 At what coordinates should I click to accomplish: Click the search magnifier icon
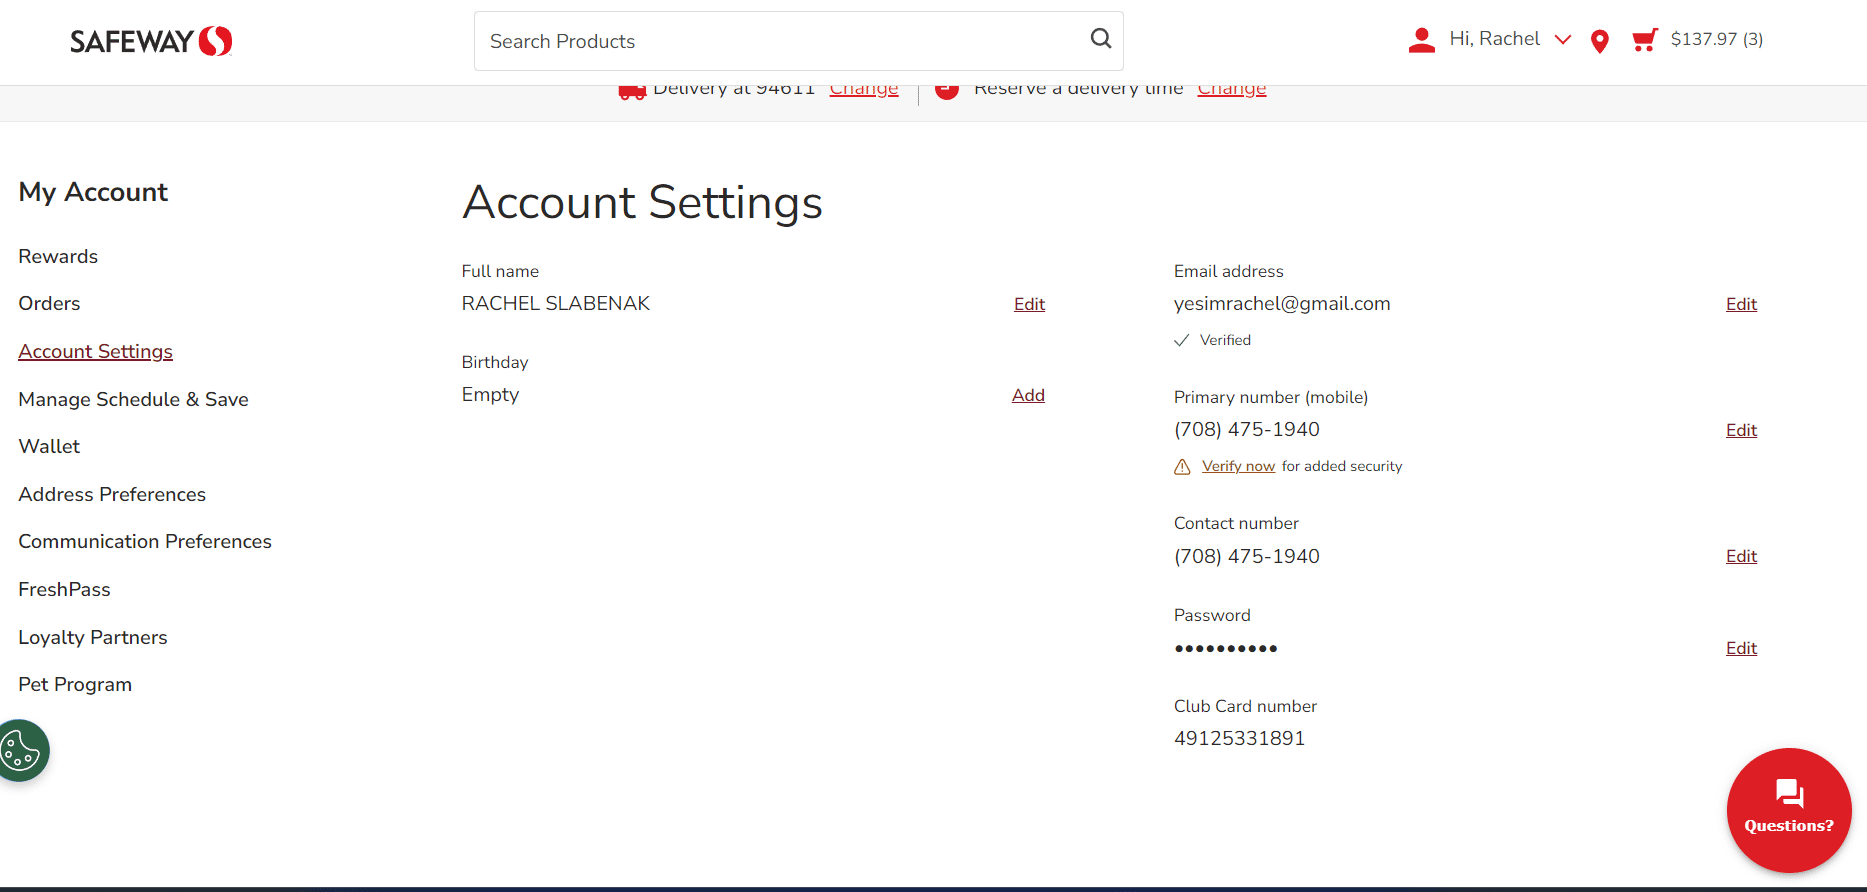(x=1101, y=39)
